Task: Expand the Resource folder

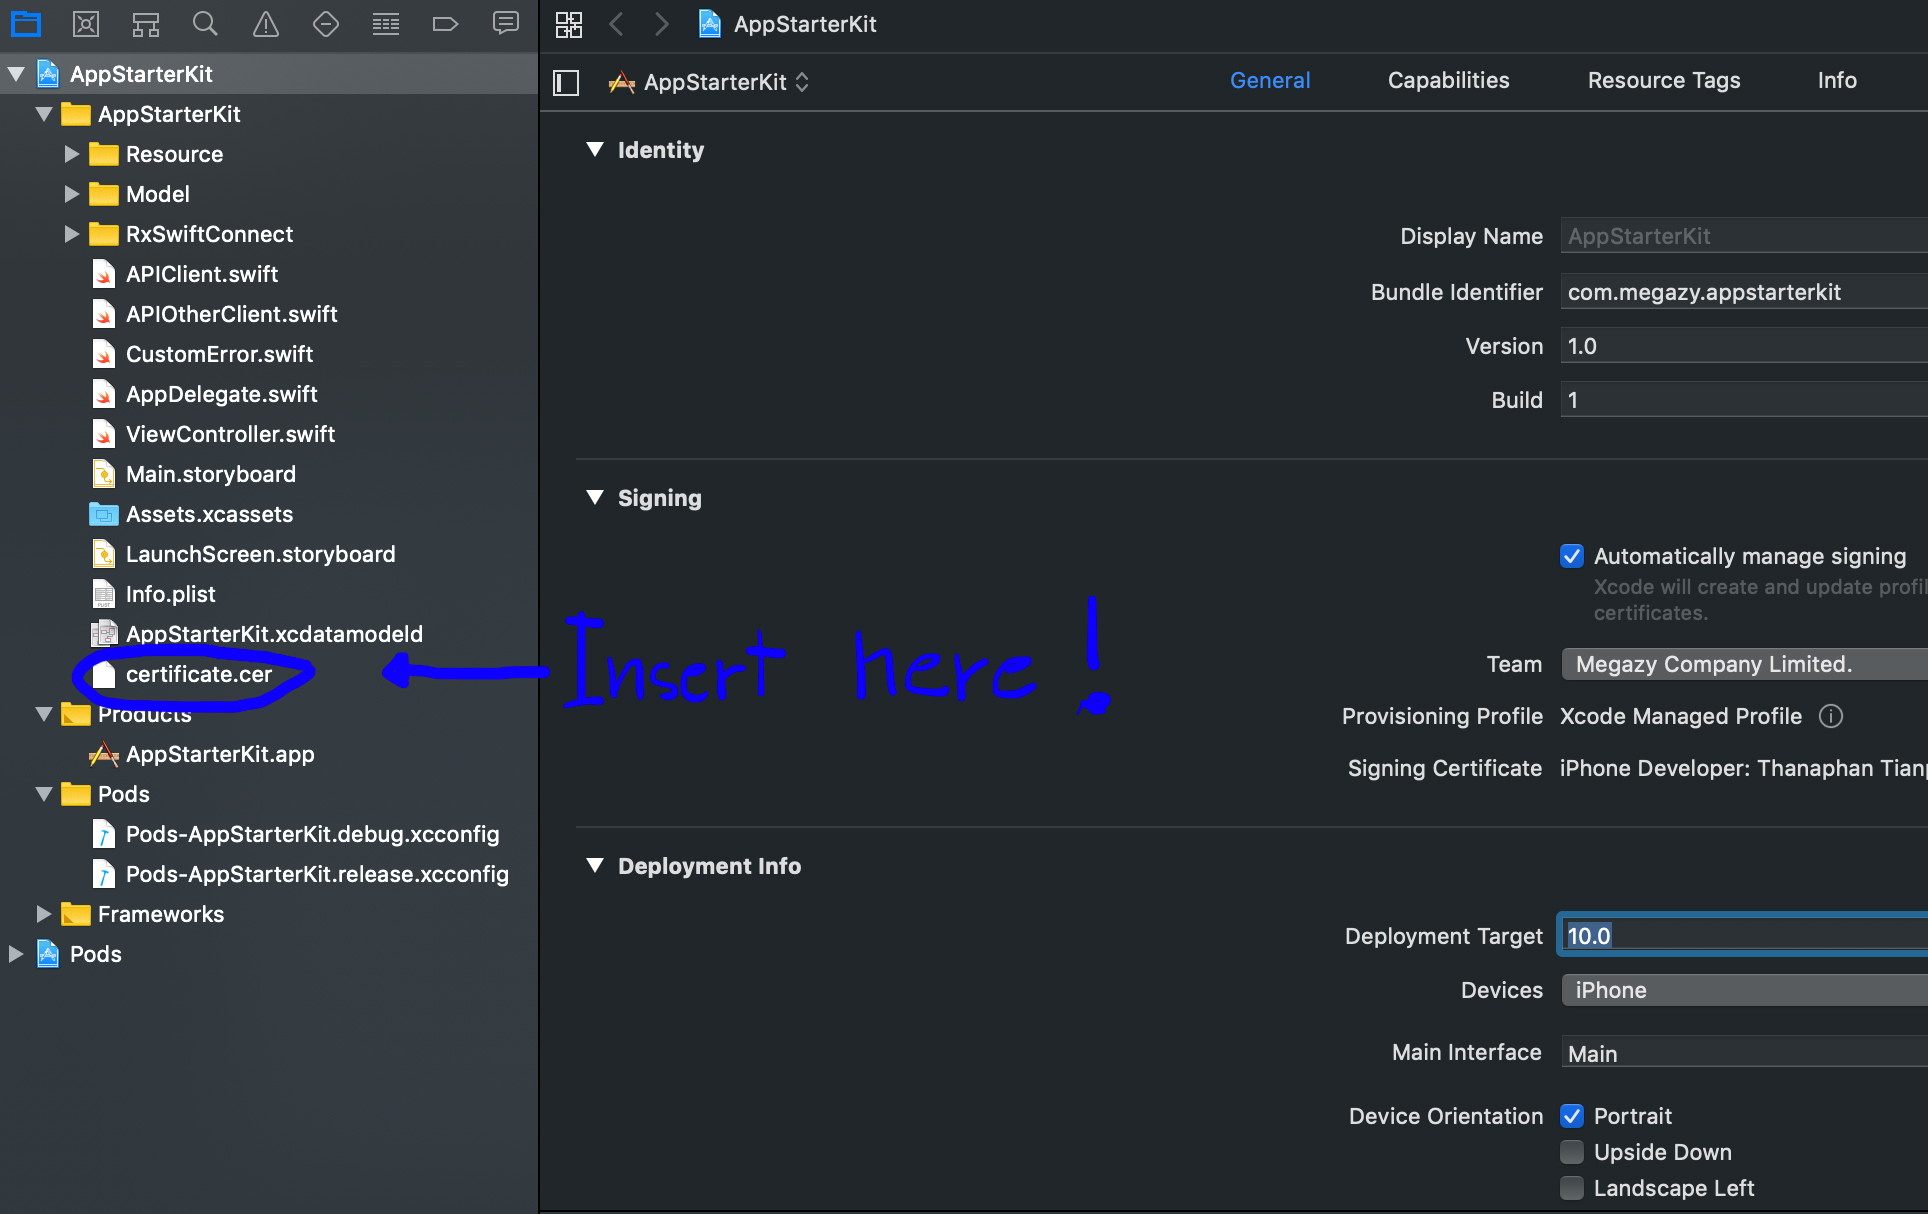Action: 71,154
